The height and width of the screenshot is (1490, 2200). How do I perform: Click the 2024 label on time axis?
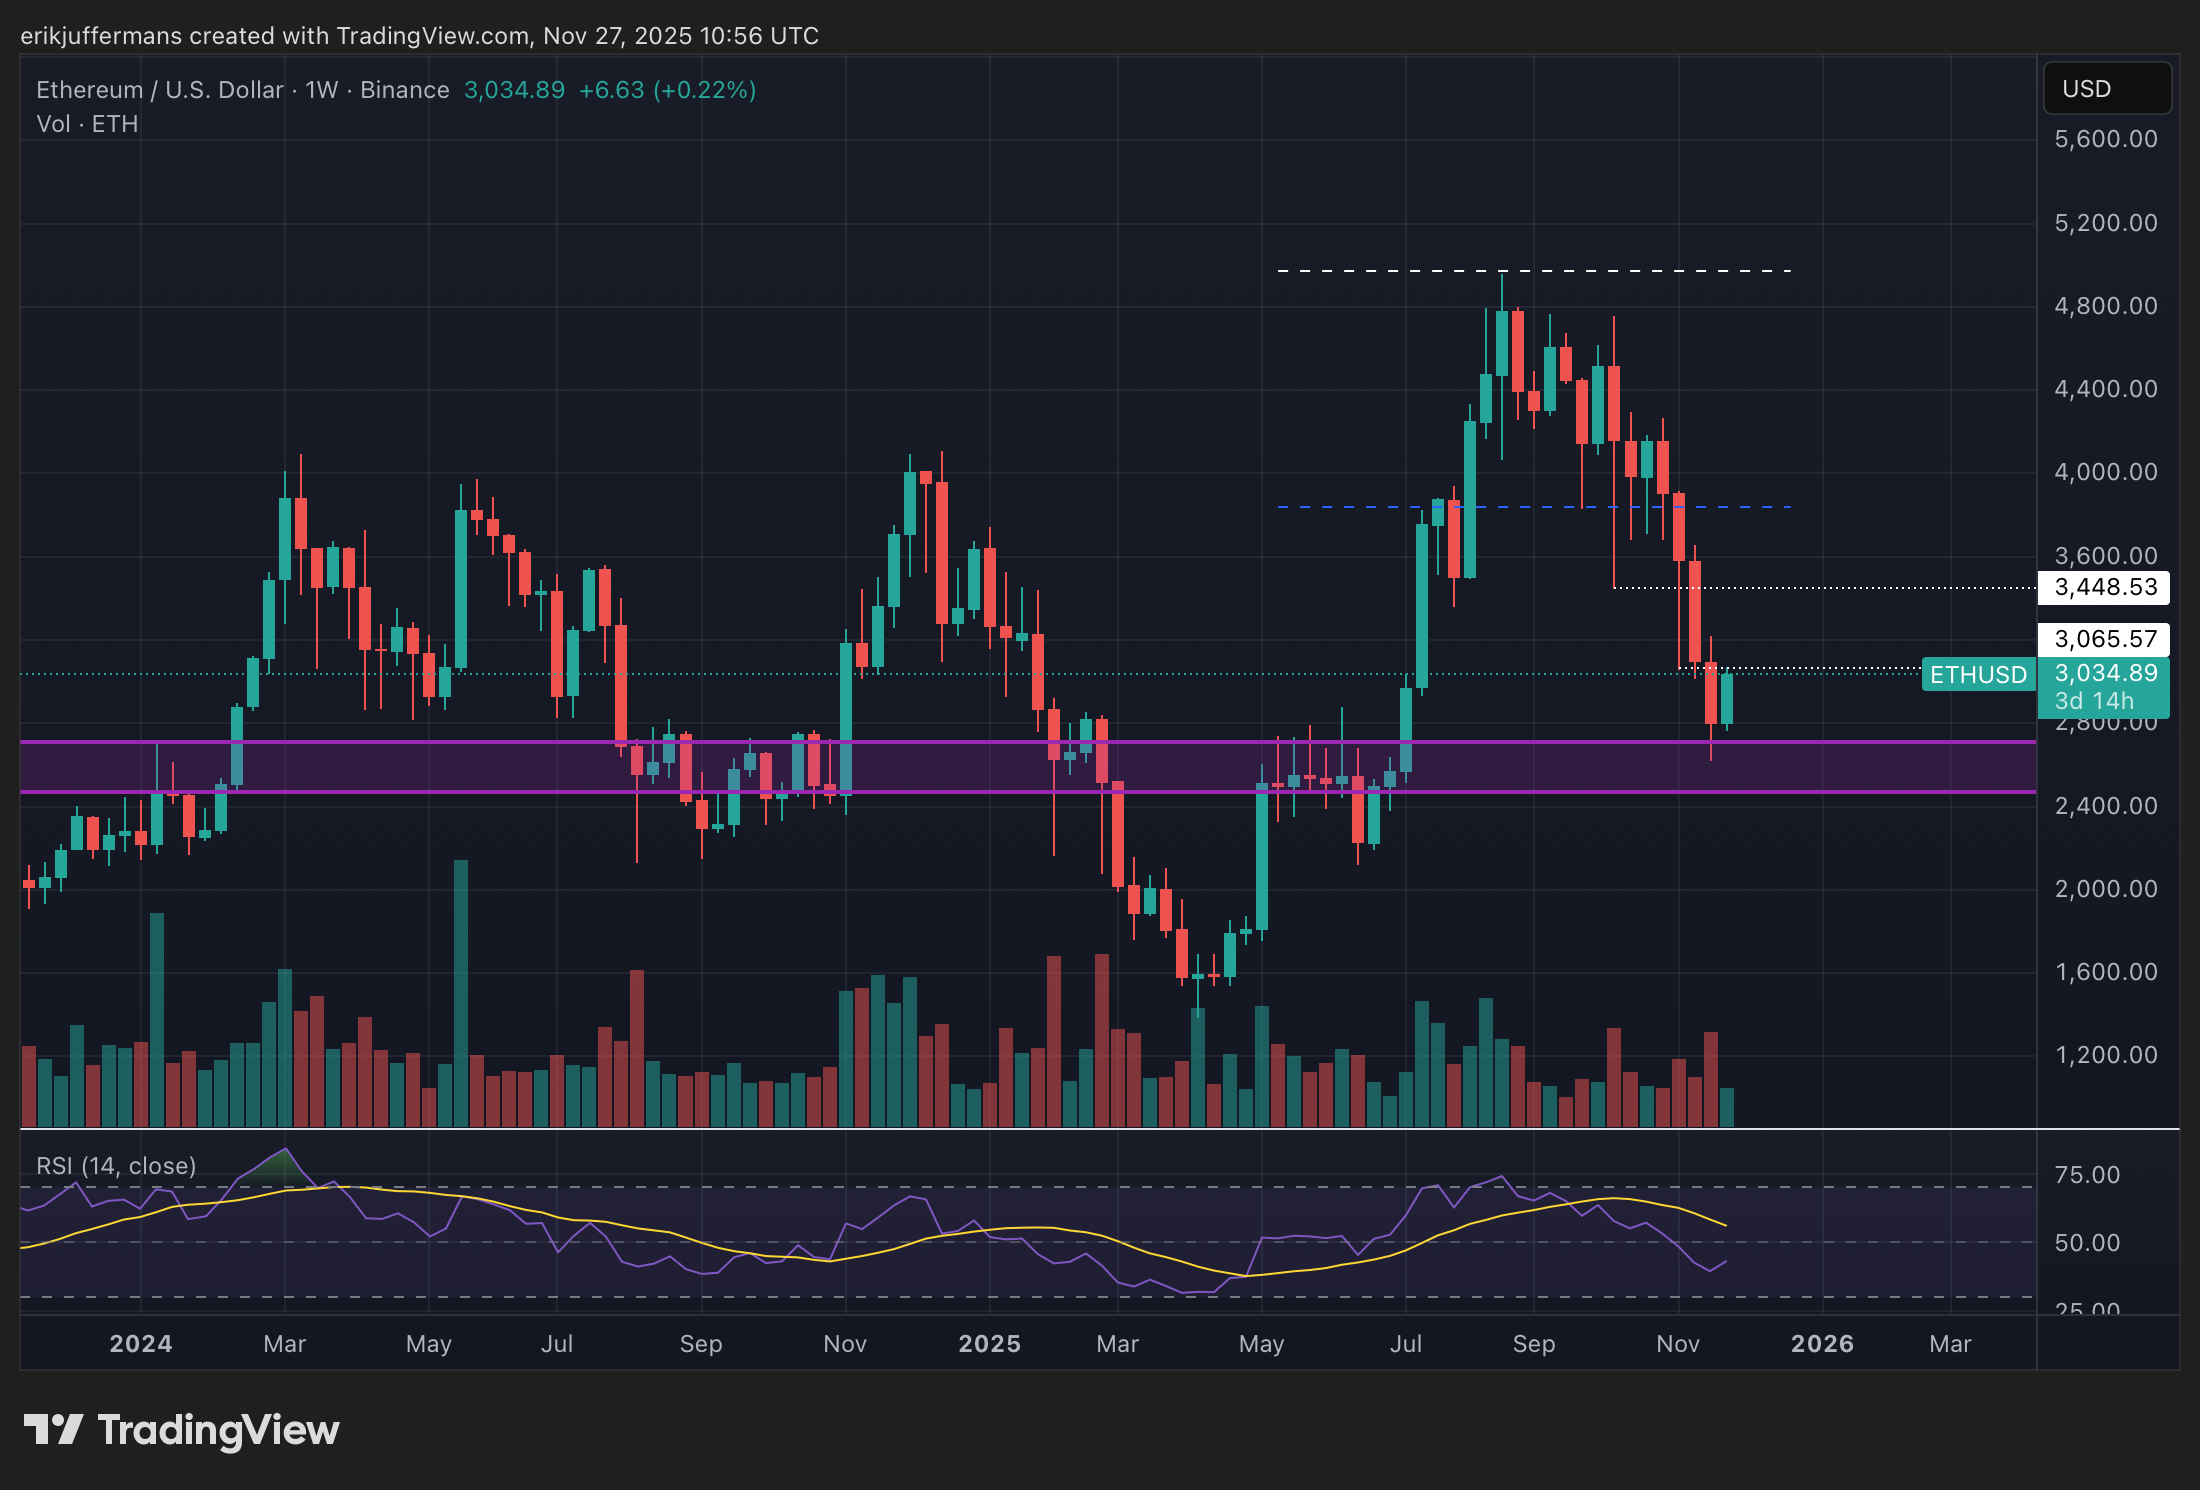(x=140, y=1344)
